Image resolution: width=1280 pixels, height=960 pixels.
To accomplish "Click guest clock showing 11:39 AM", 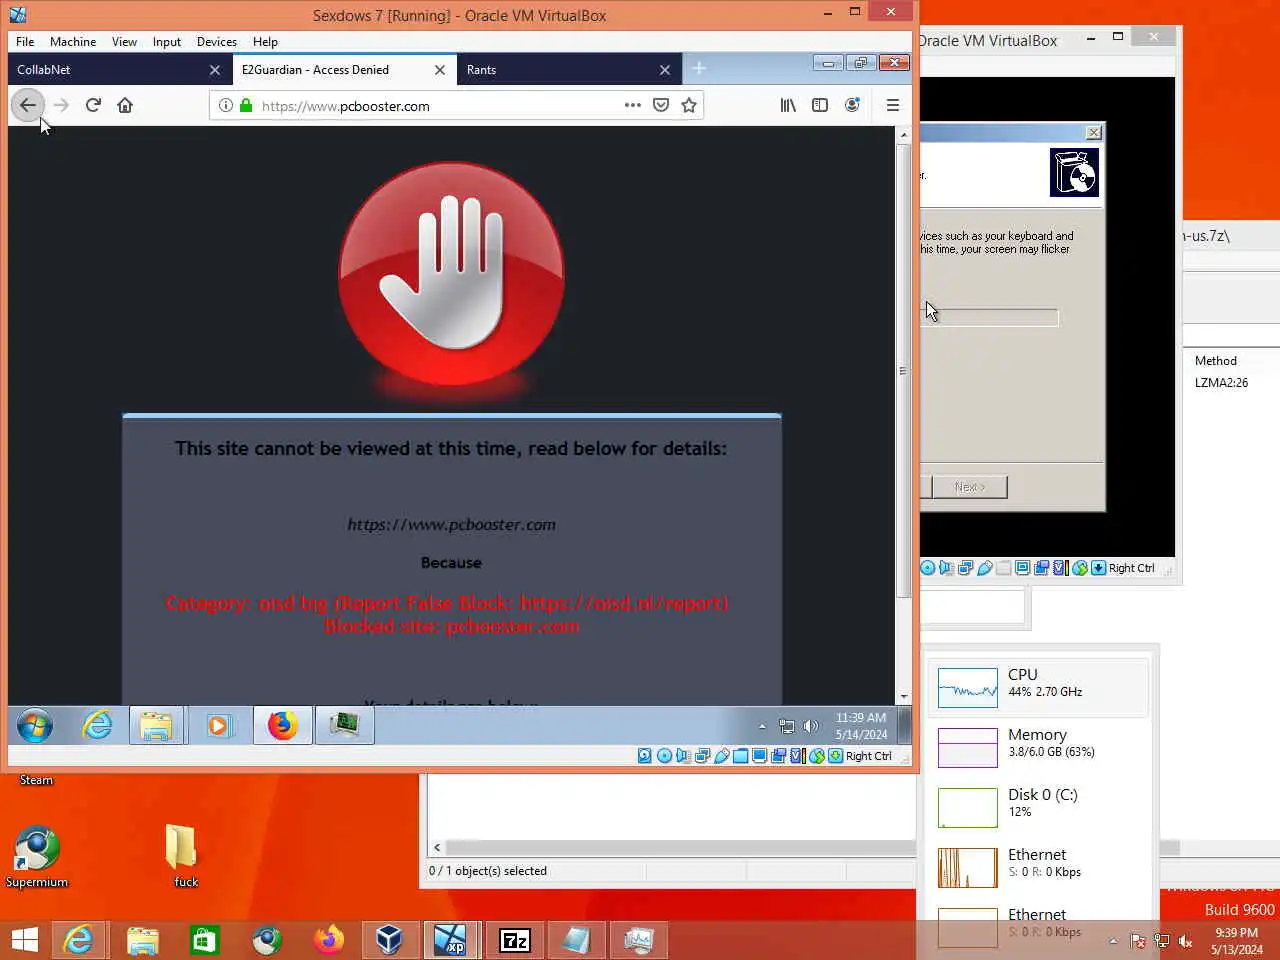I will click(x=861, y=726).
